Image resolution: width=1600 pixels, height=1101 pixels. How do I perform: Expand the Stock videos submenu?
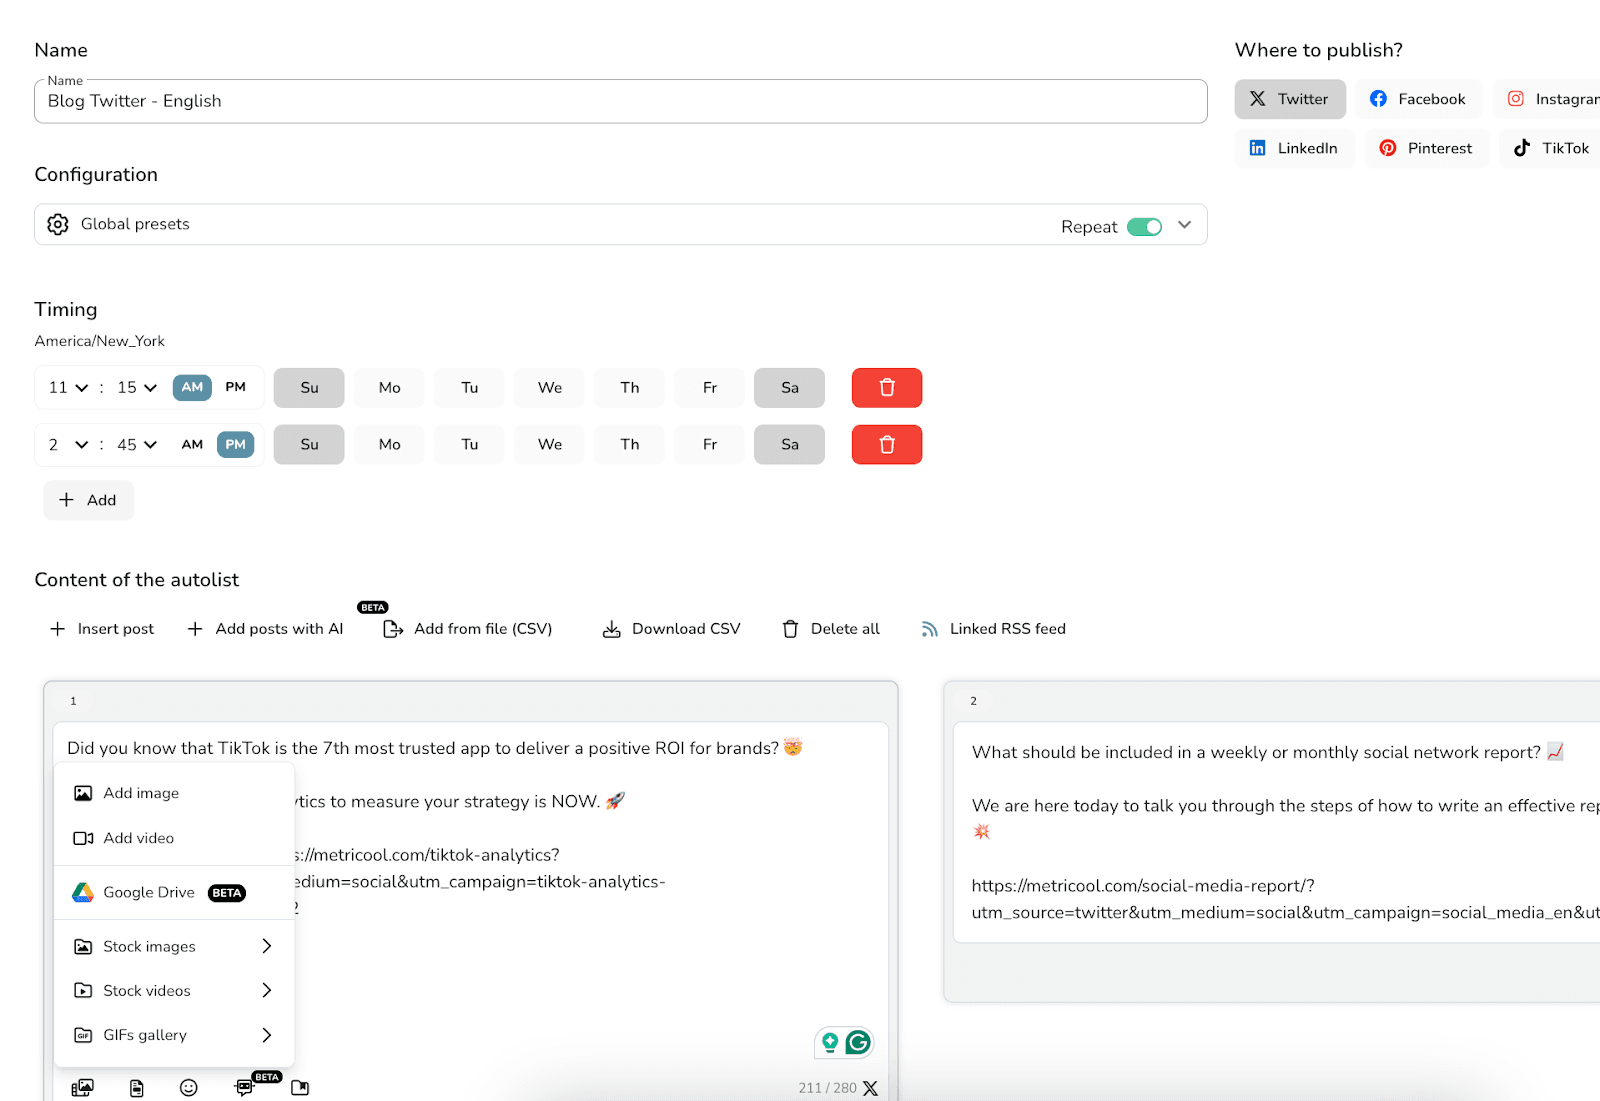tap(146, 990)
